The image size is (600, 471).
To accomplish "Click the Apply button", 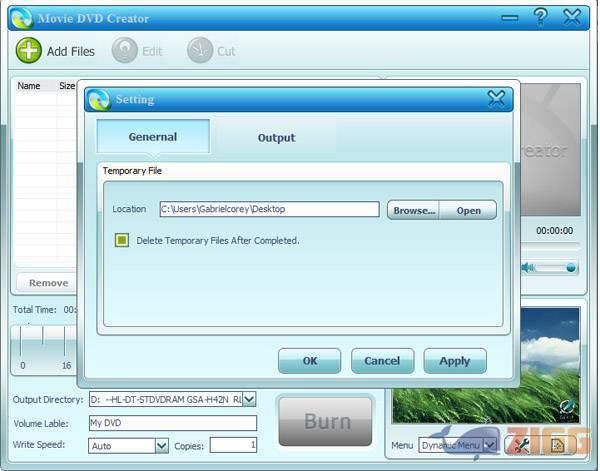I will click(455, 360).
